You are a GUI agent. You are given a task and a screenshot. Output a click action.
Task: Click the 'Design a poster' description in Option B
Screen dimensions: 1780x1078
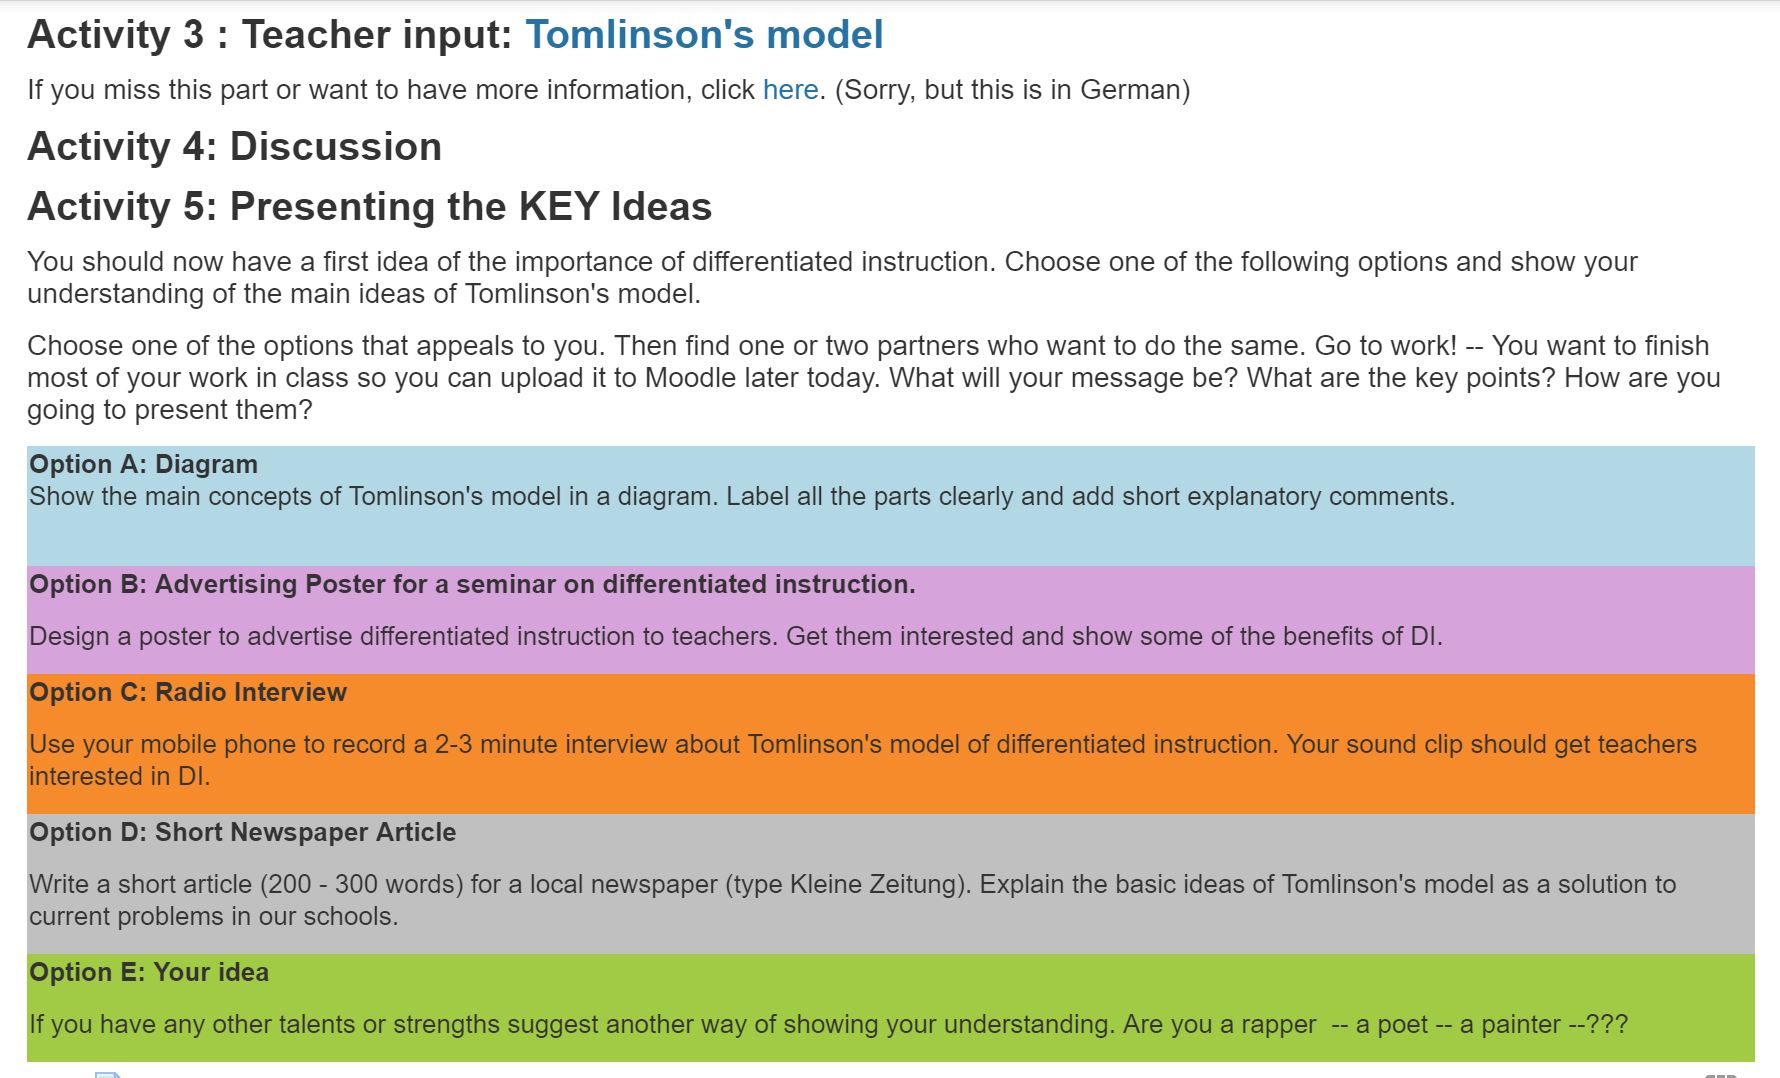(735, 637)
